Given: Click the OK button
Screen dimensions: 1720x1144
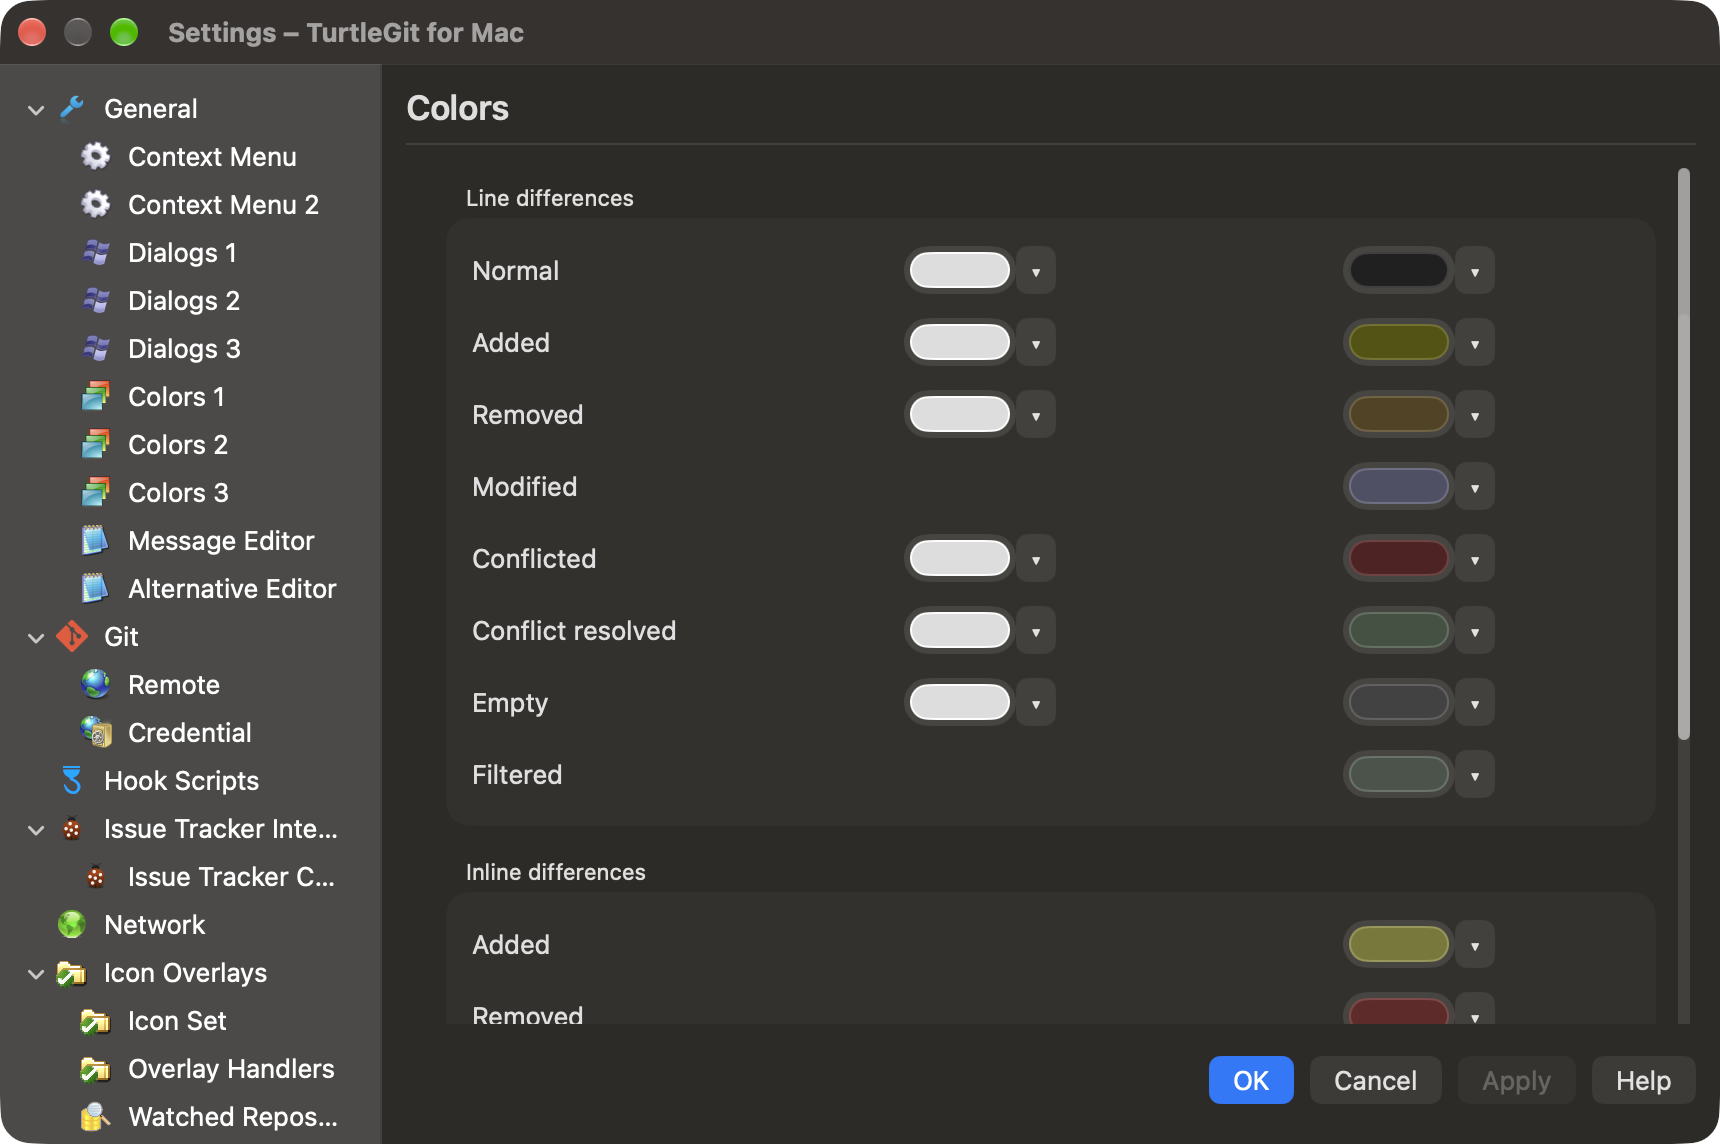Looking at the screenshot, I should [1251, 1080].
